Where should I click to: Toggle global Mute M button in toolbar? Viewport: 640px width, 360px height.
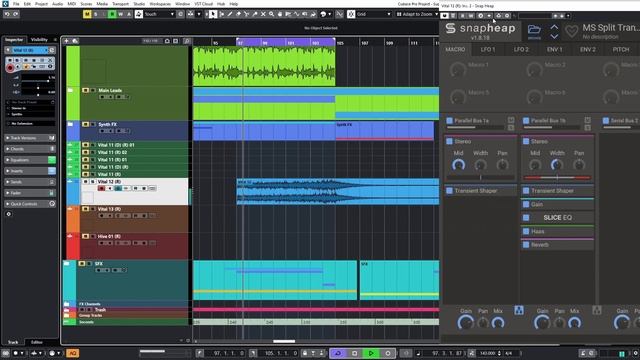(x=87, y=14)
